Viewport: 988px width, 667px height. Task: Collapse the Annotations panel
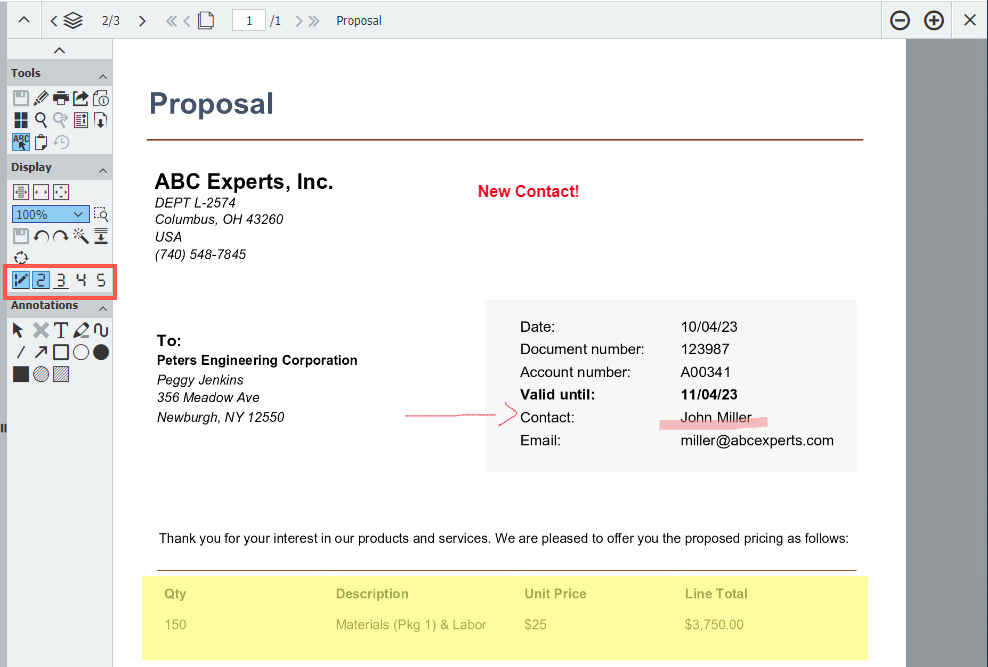coord(103,306)
